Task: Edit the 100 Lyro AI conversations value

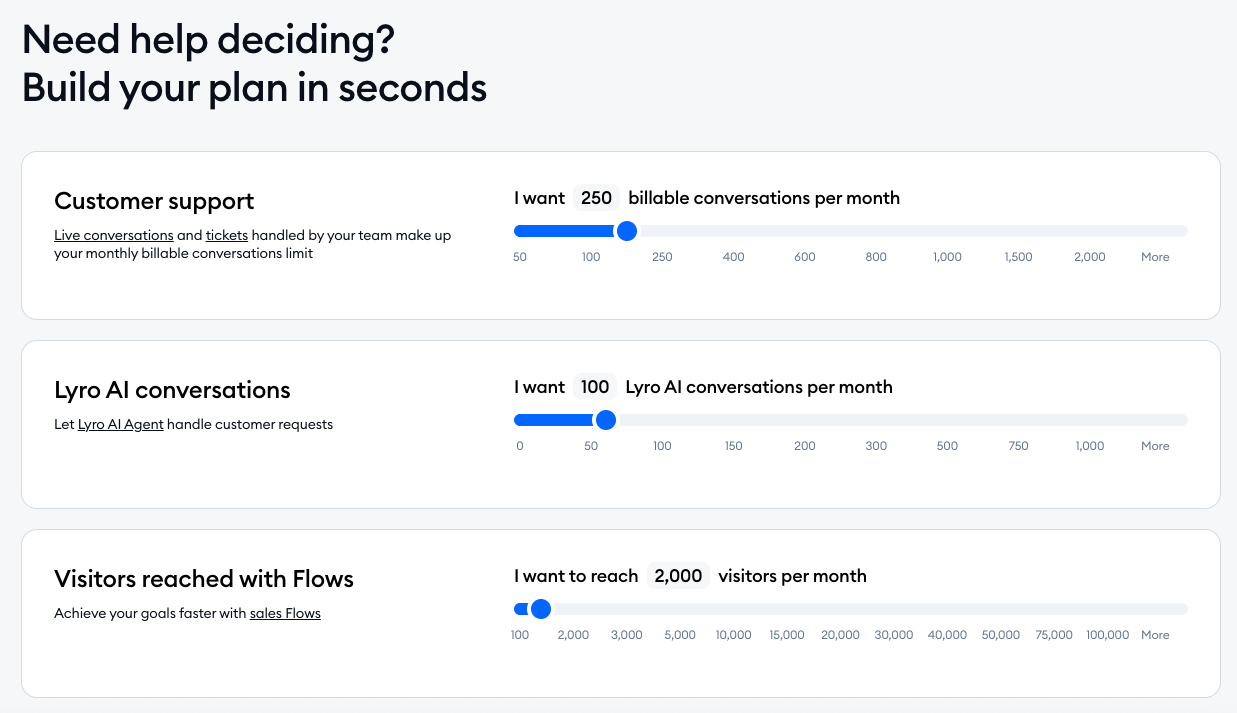Action: click(595, 387)
